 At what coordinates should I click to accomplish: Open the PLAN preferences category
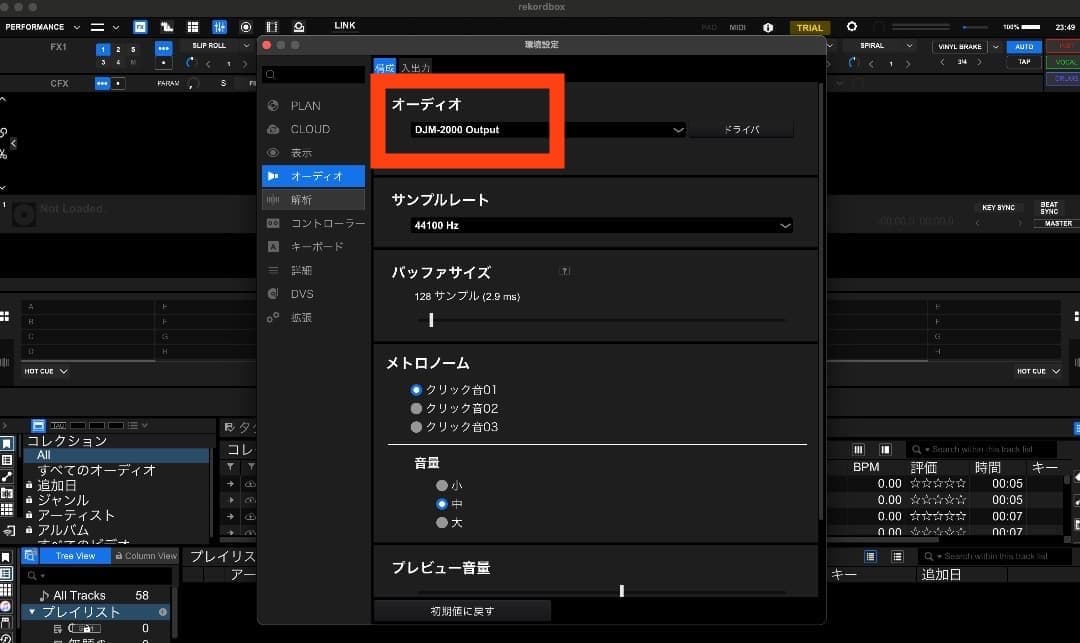(305, 106)
